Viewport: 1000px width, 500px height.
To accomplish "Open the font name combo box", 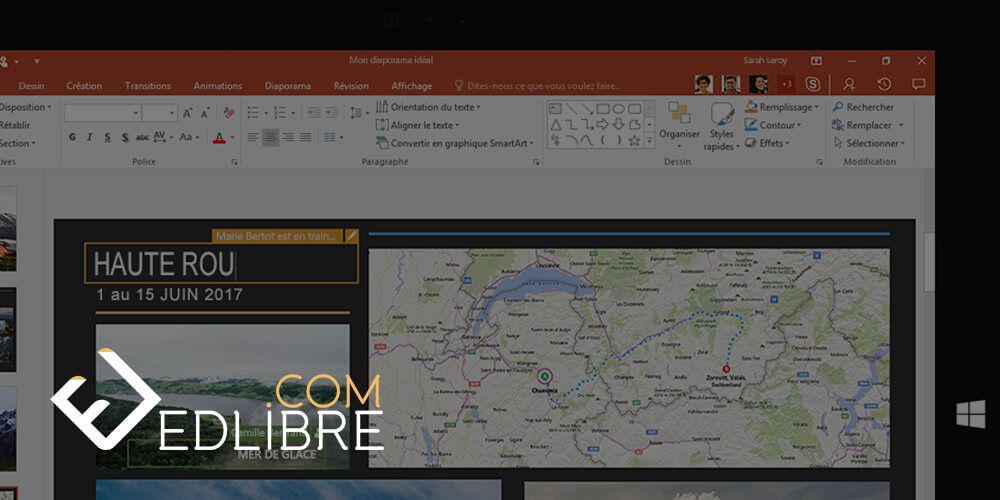I will pos(103,114).
